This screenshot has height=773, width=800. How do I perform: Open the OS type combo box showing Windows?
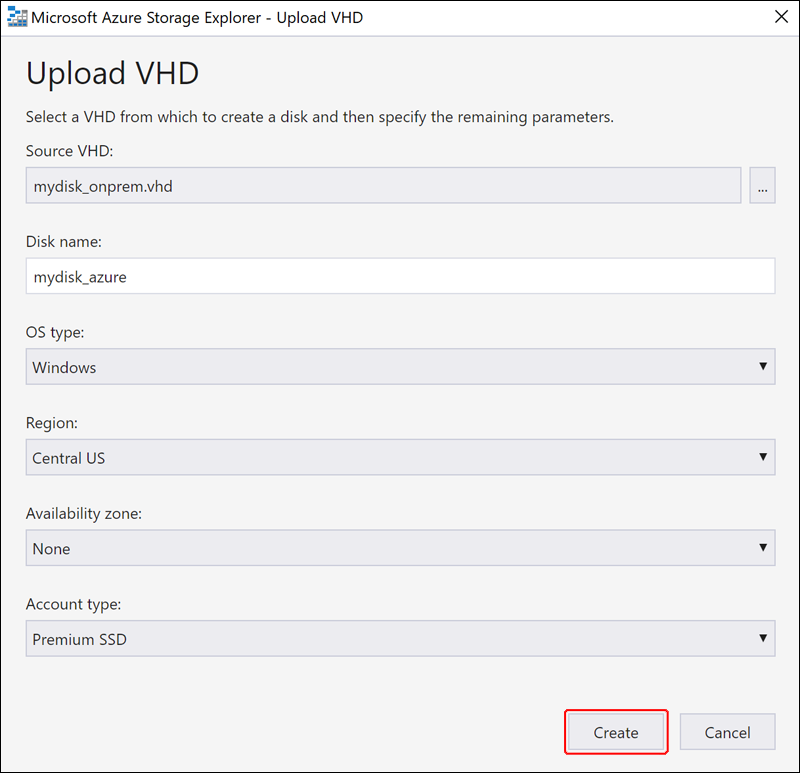(x=401, y=367)
